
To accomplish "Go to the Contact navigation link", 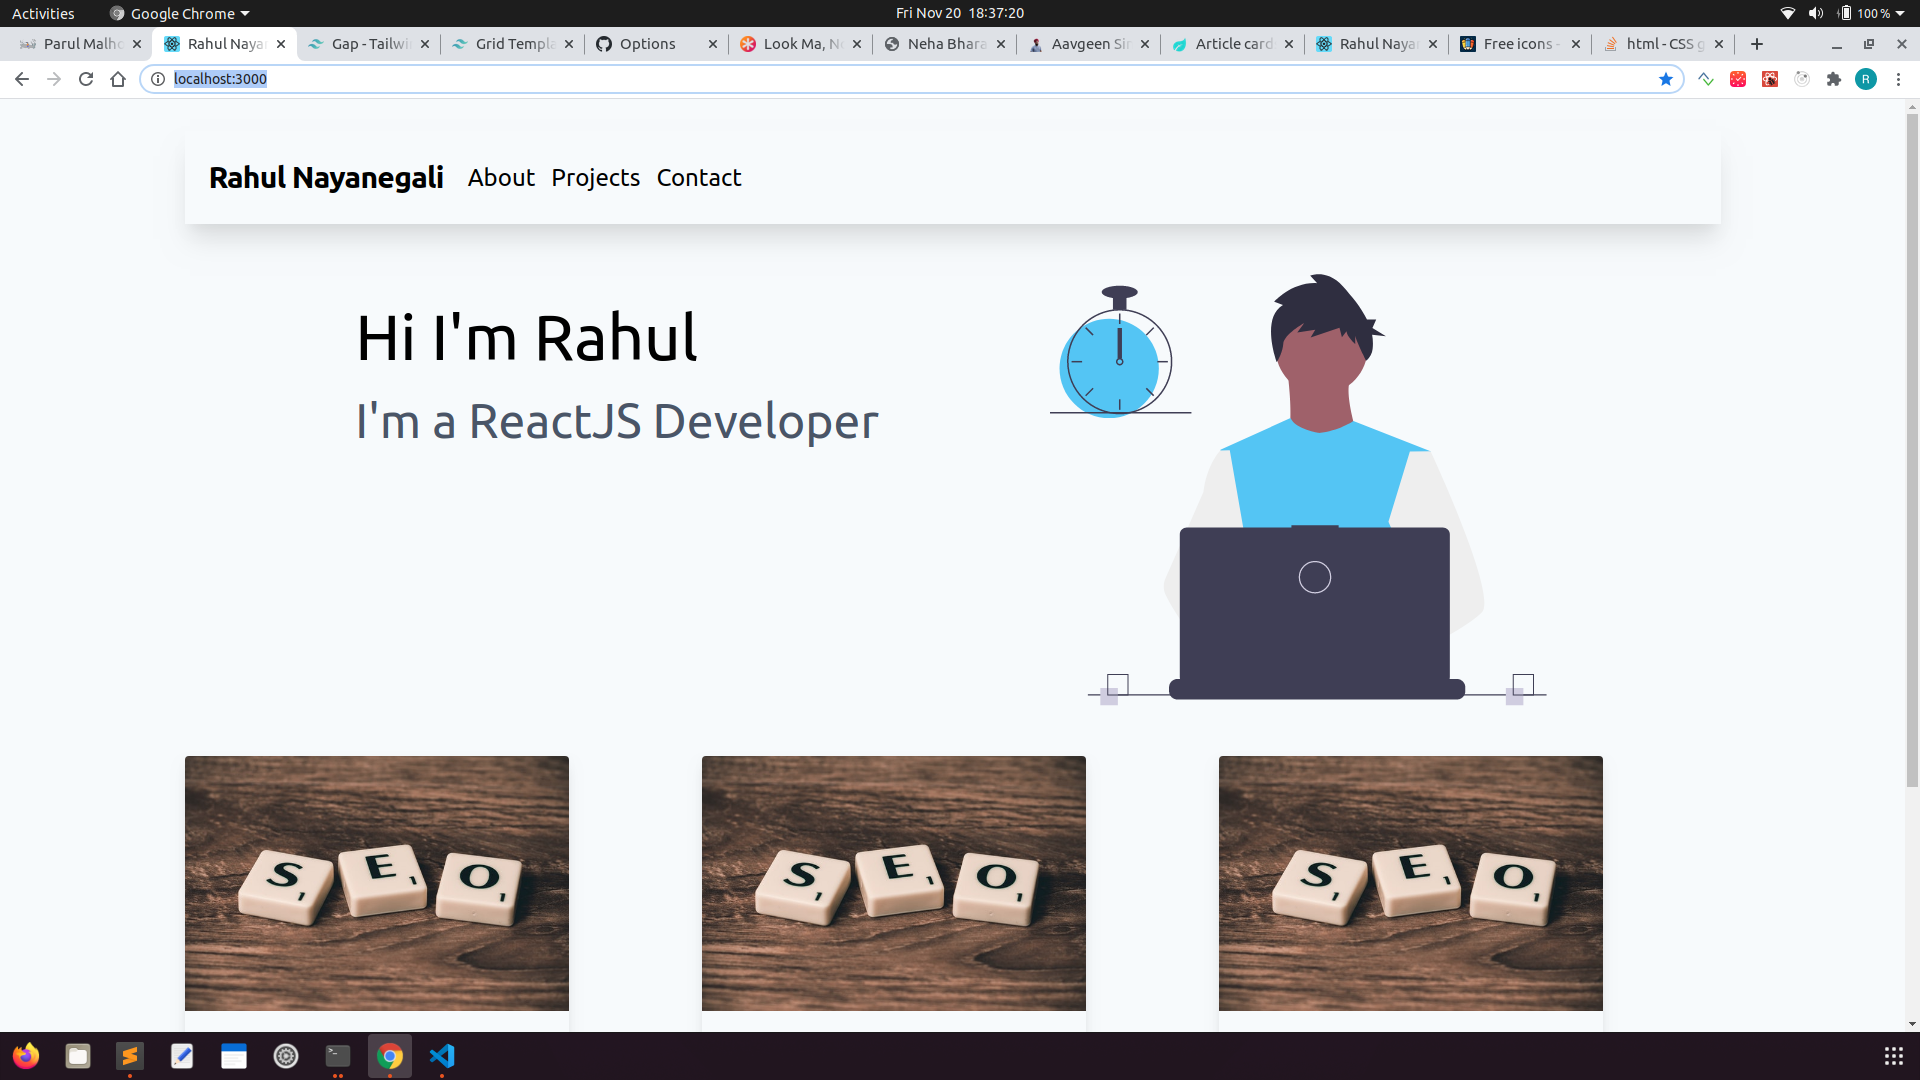I will (699, 178).
